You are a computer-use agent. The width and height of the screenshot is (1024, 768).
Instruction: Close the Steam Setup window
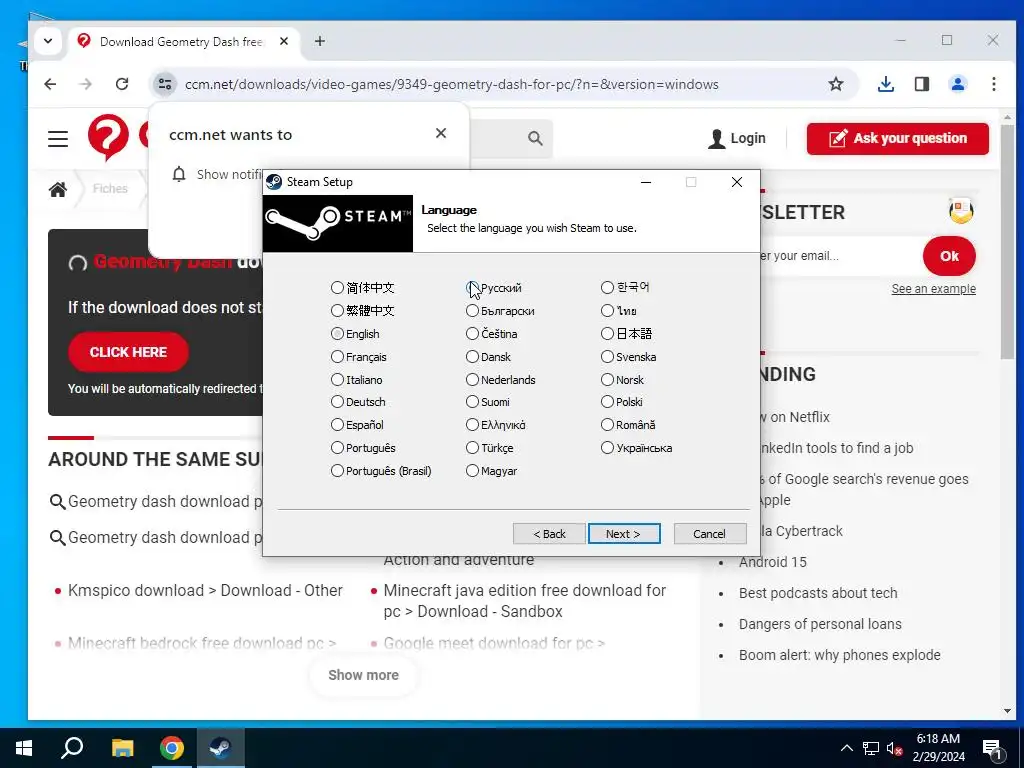click(737, 182)
